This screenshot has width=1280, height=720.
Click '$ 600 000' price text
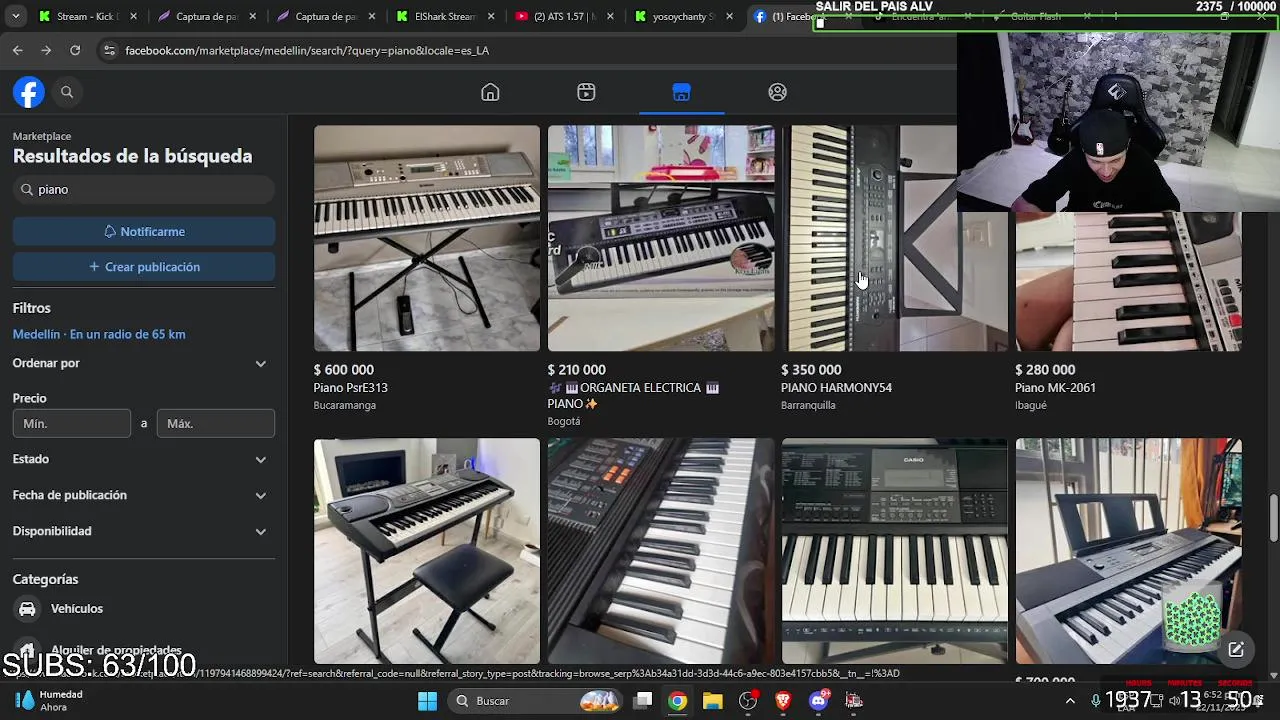click(344, 370)
